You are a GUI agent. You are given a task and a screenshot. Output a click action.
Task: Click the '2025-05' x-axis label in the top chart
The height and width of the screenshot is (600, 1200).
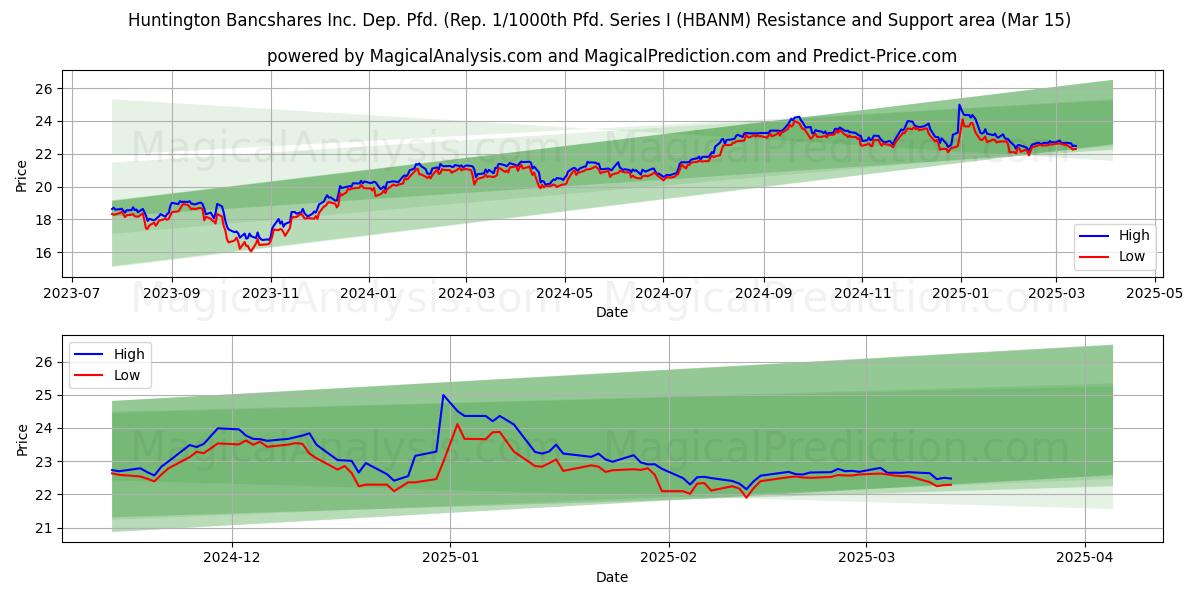[1154, 294]
